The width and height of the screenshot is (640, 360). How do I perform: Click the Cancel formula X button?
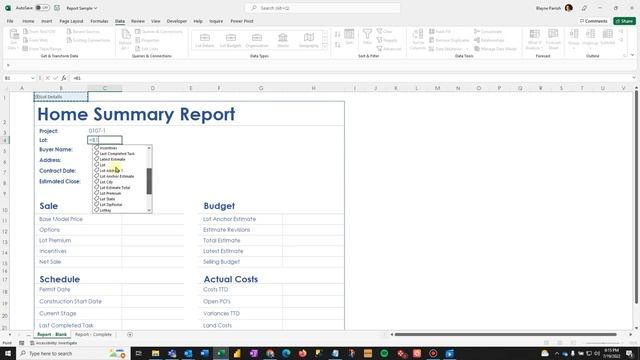click(47, 78)
